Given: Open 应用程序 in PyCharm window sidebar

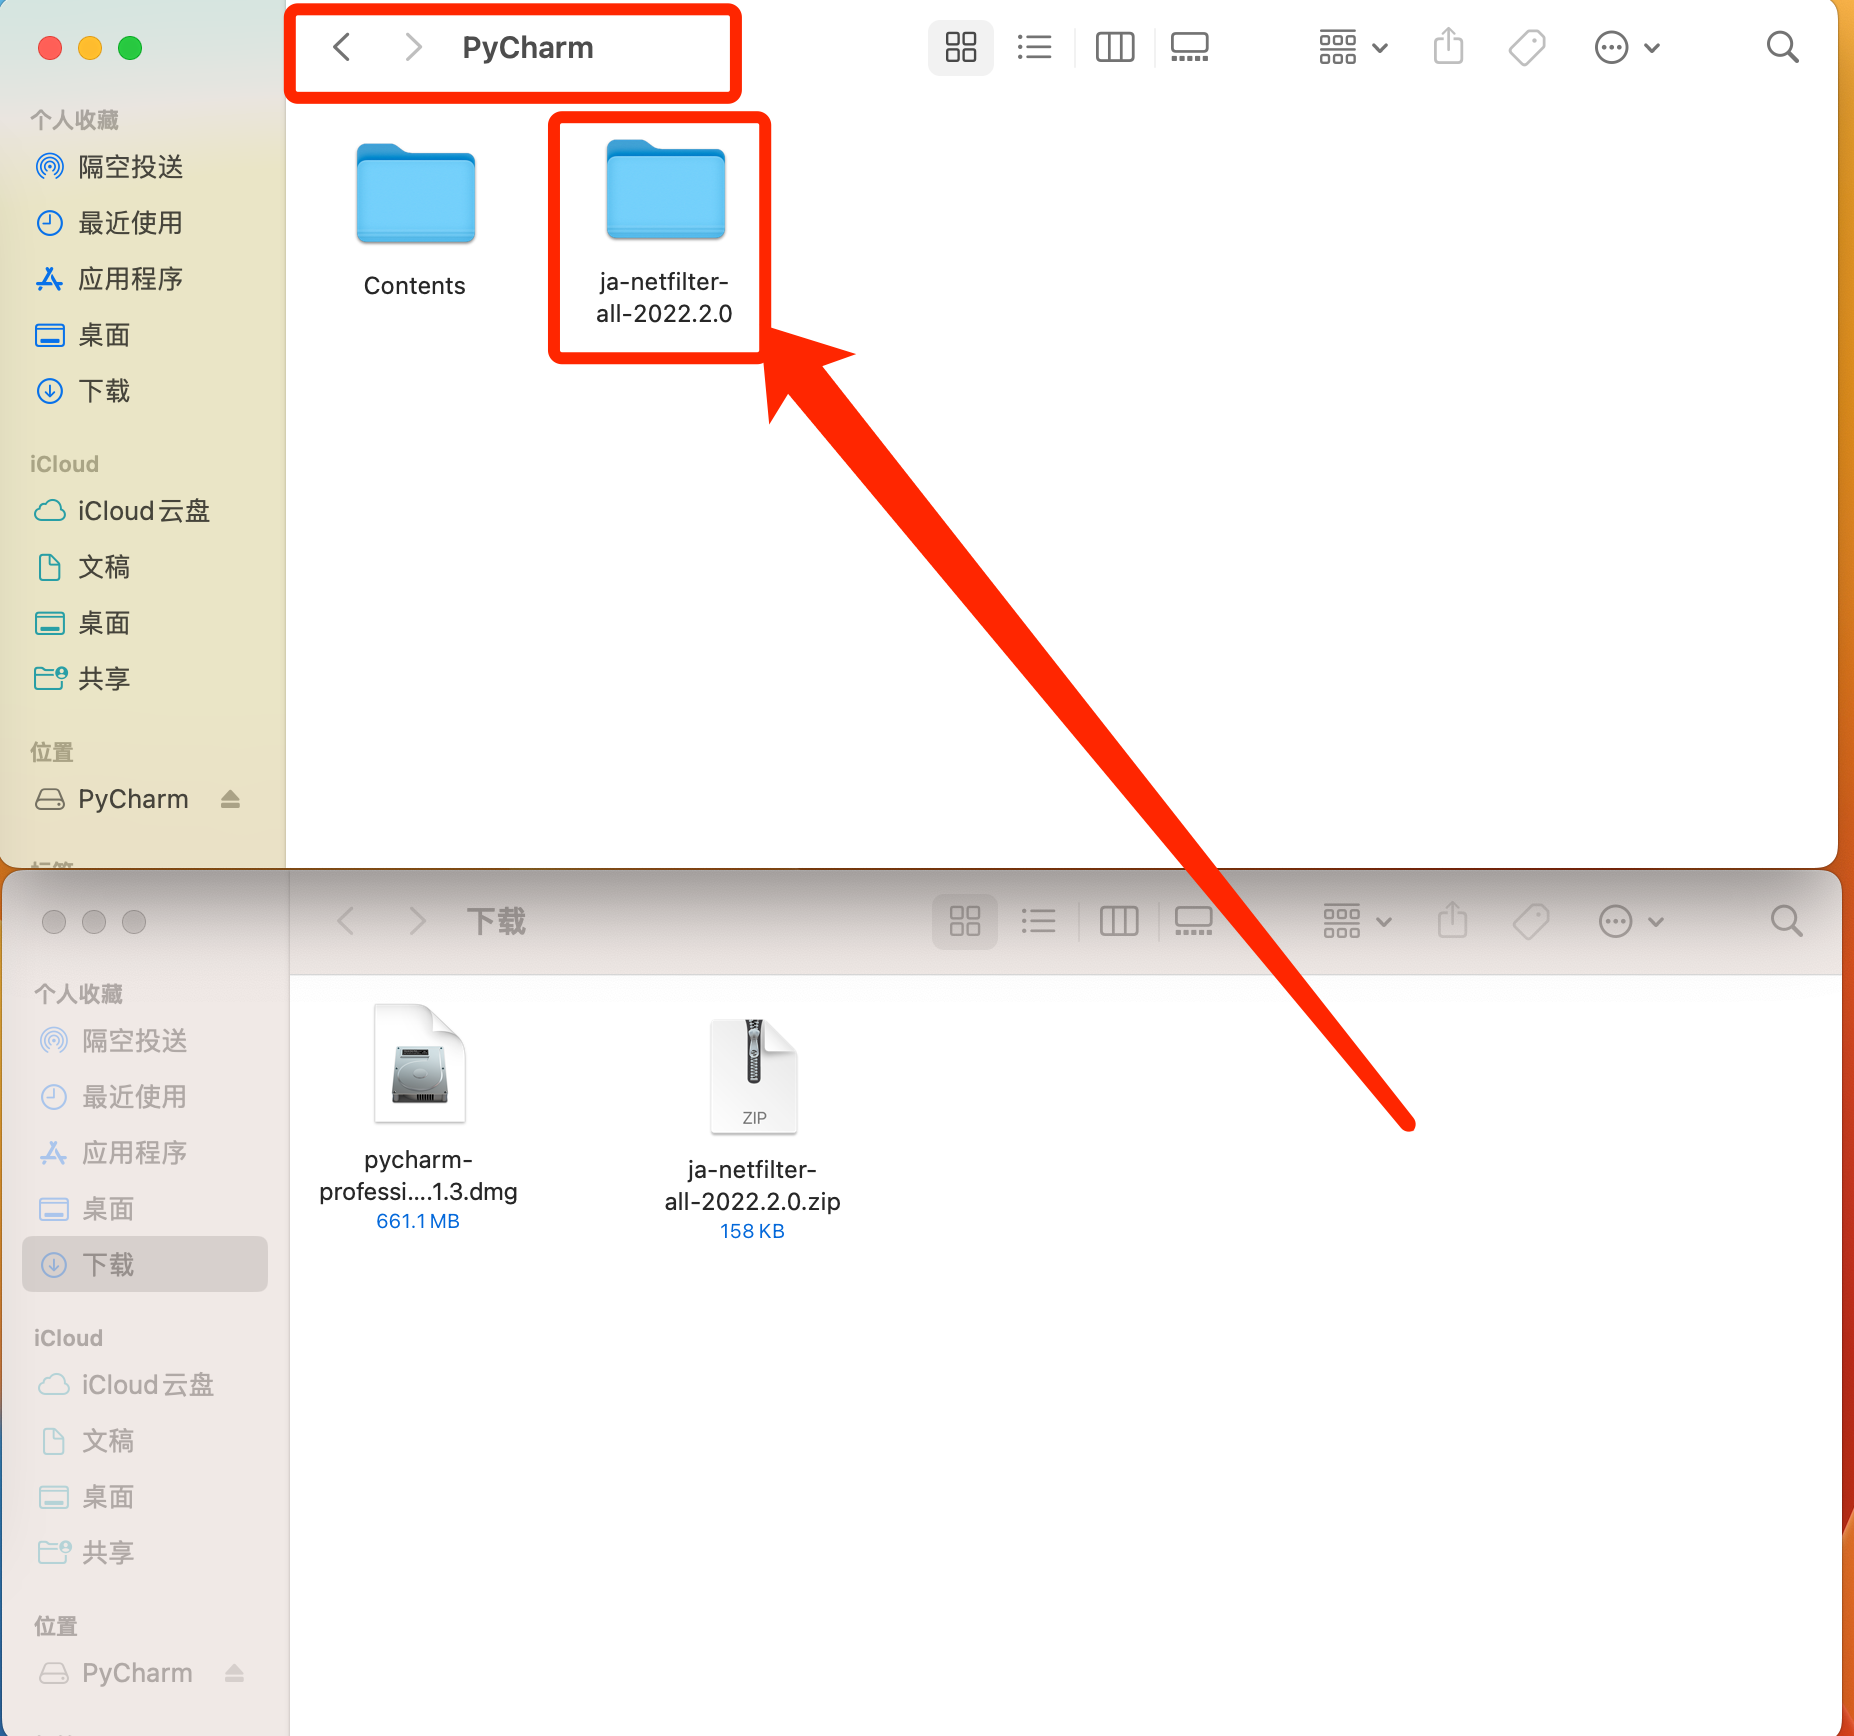Looking at the screenshot, I should click(x=110, y=279).
